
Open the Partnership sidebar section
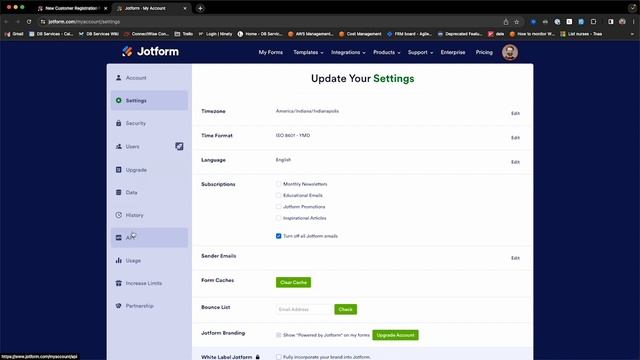pyautogui.click(x=149, y=306)
